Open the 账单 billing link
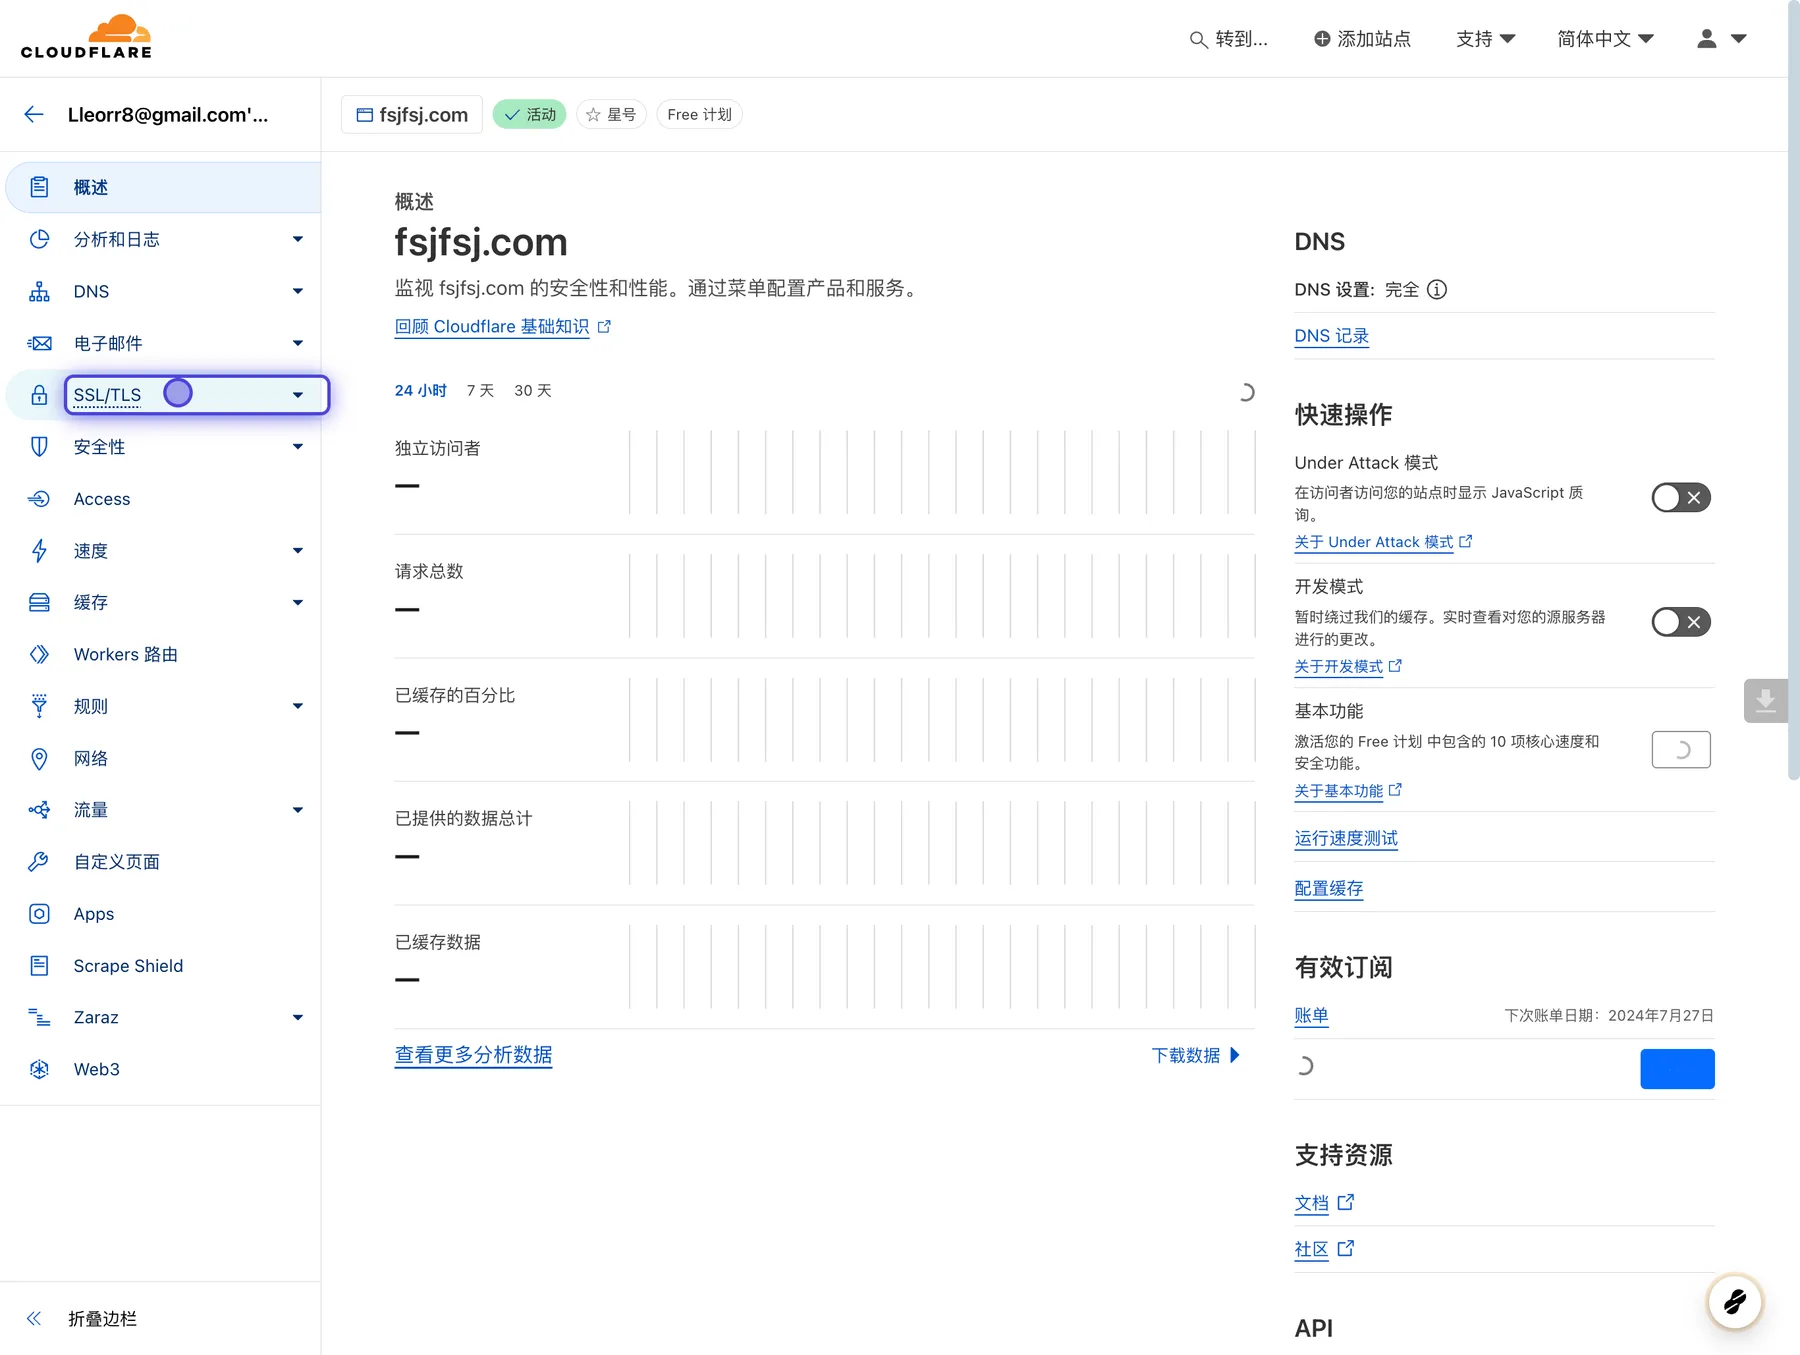Screen dimensions: 1800x1355 click(x=1311, y=1015)
